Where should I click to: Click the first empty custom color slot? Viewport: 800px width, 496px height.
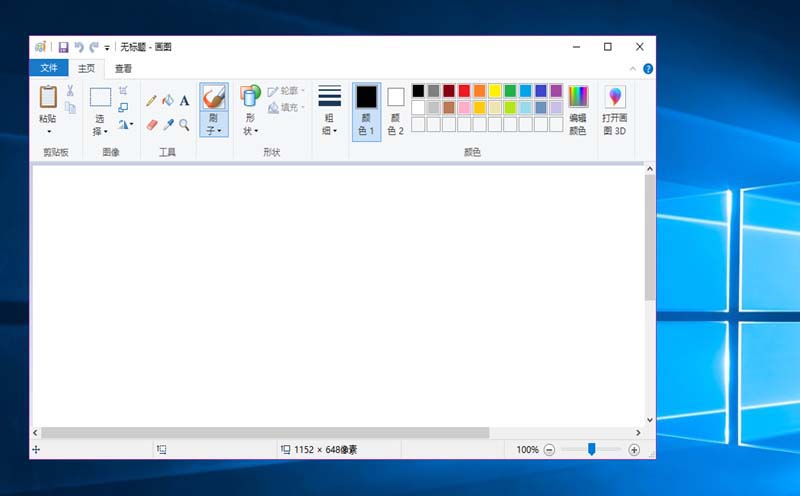point(418,124)
